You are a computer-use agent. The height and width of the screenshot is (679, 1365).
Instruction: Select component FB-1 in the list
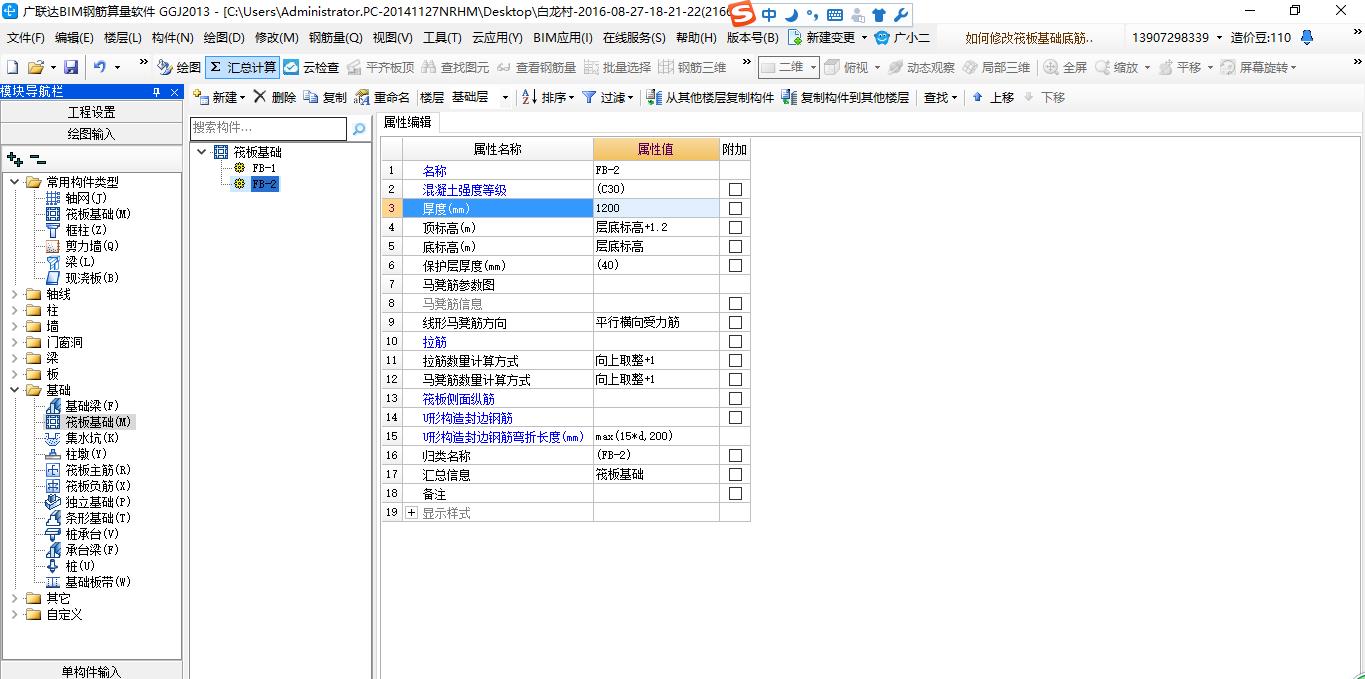[x=264, y=168]
